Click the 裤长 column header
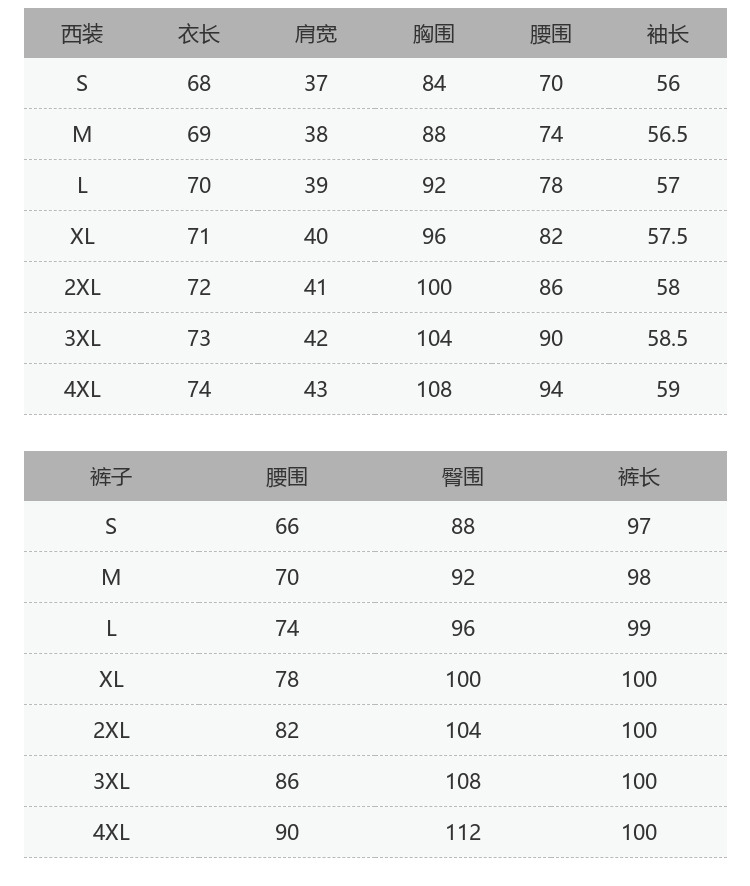The image size is (750, 886). click(639, 477)
